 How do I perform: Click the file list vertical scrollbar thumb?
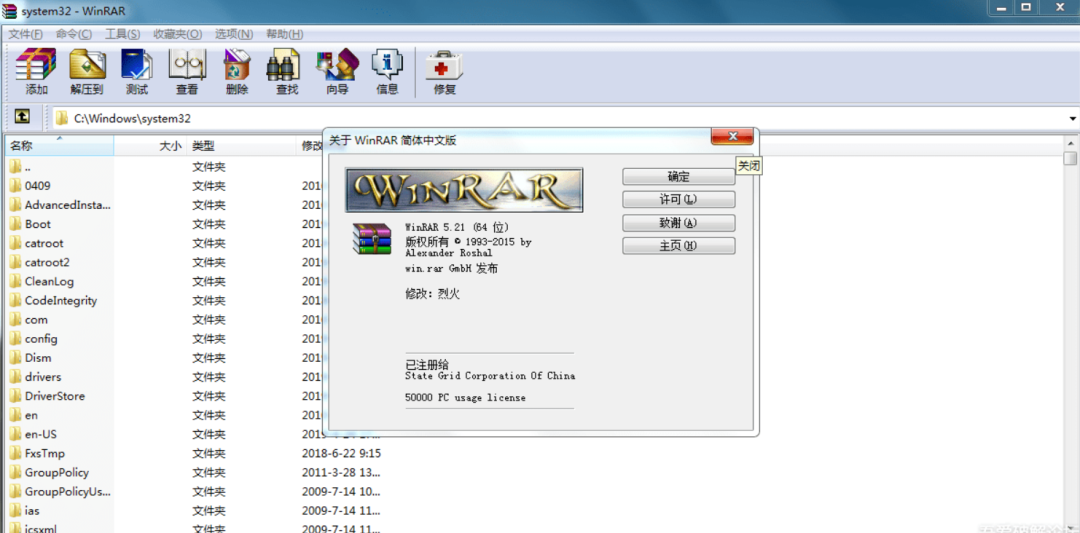click(x=1070, y=160)
